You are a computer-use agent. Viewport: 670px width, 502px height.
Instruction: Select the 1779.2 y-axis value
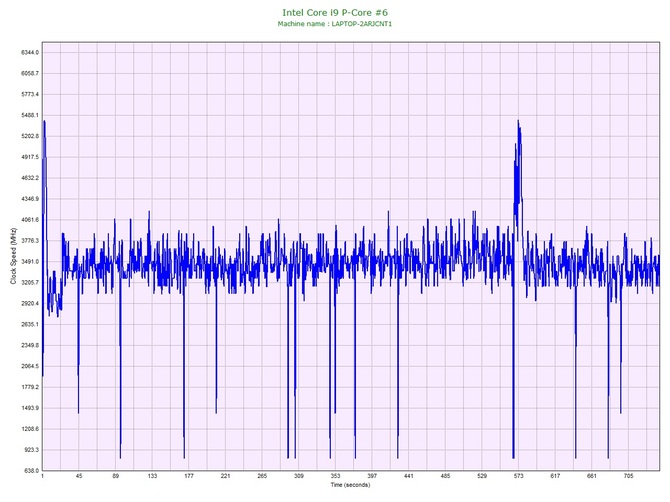pyautogui.click(x=30, y=388)
